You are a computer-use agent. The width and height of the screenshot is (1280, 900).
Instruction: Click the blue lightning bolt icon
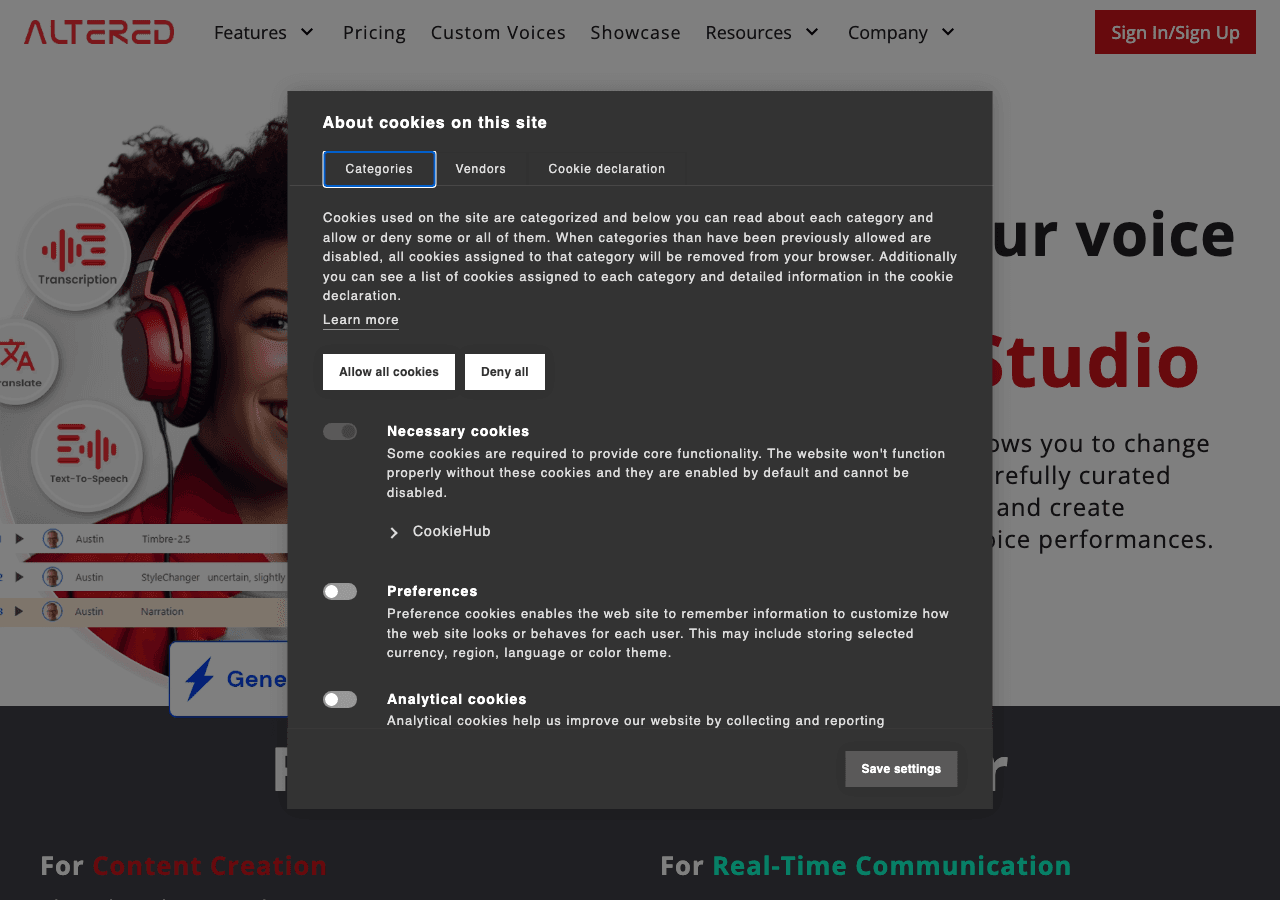199,679
